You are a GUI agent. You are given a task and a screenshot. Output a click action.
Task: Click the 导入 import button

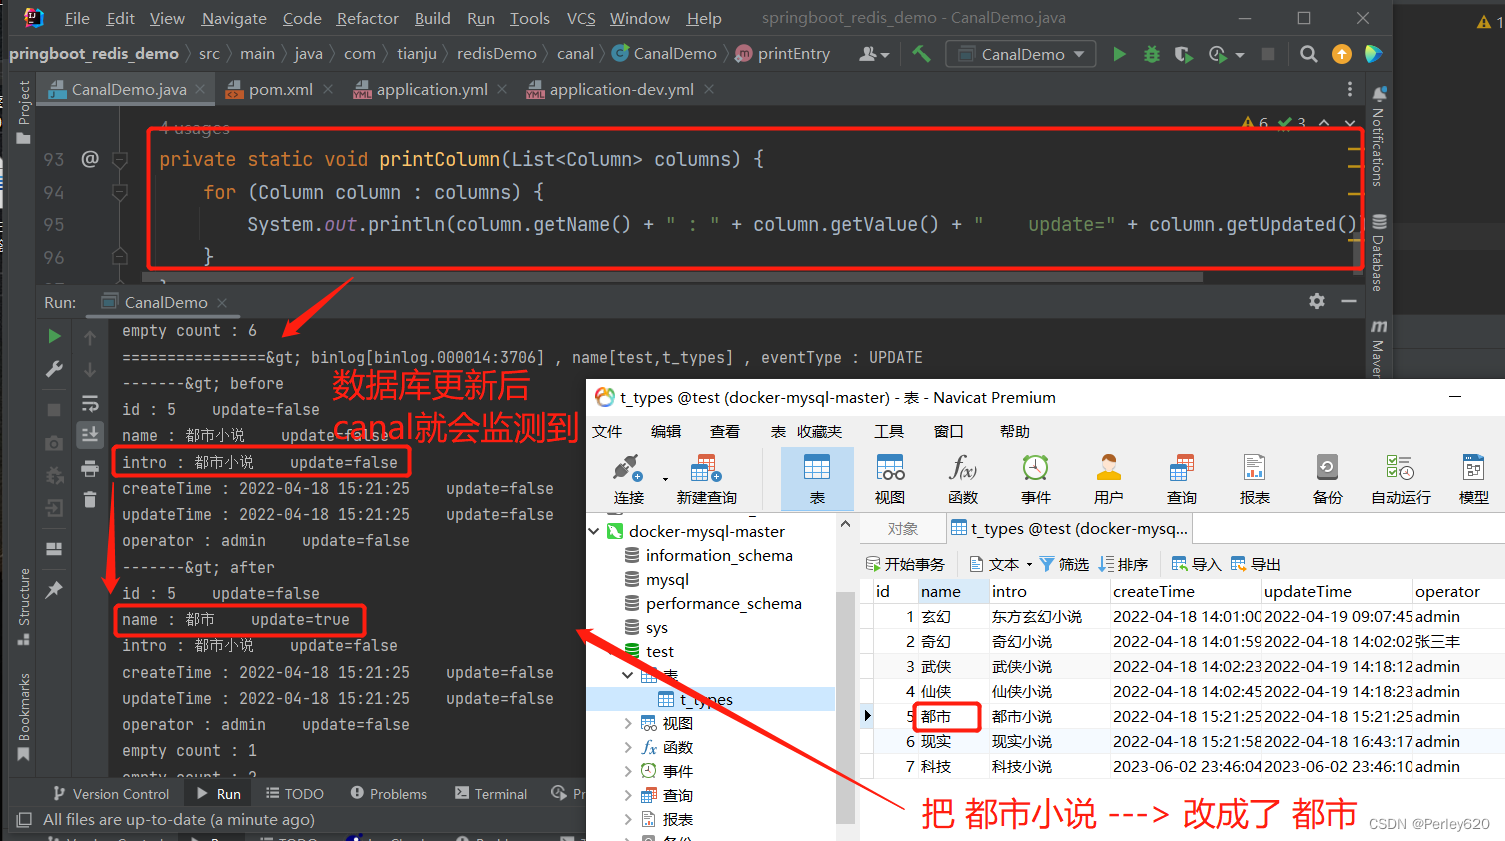coord(1196,564)
